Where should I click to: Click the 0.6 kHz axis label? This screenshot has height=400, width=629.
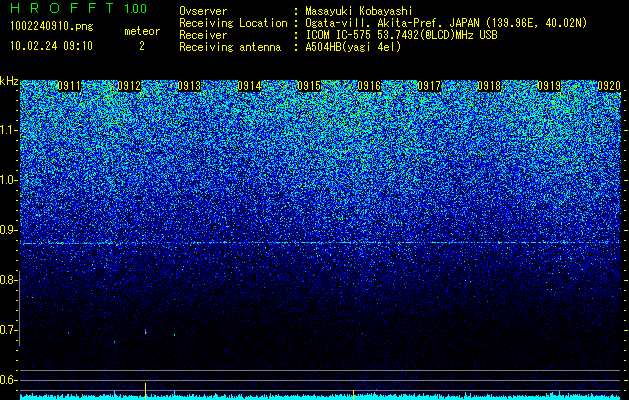8,380
